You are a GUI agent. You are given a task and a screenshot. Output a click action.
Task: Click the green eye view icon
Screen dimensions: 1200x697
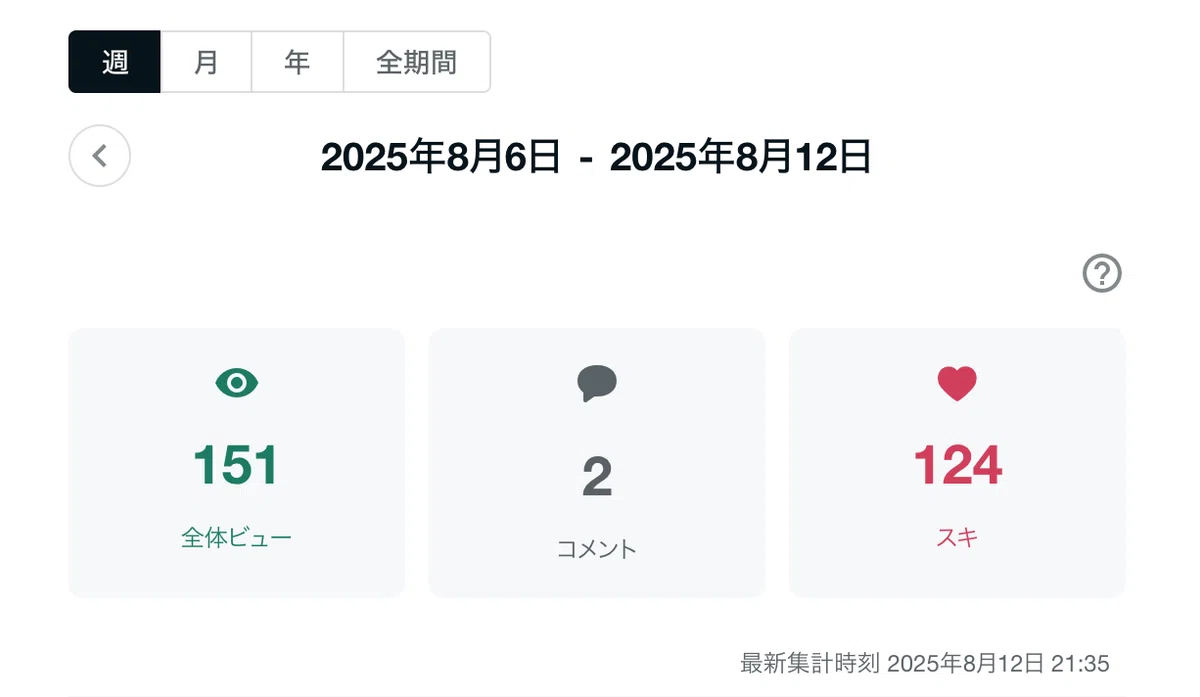tap(237, 382)
